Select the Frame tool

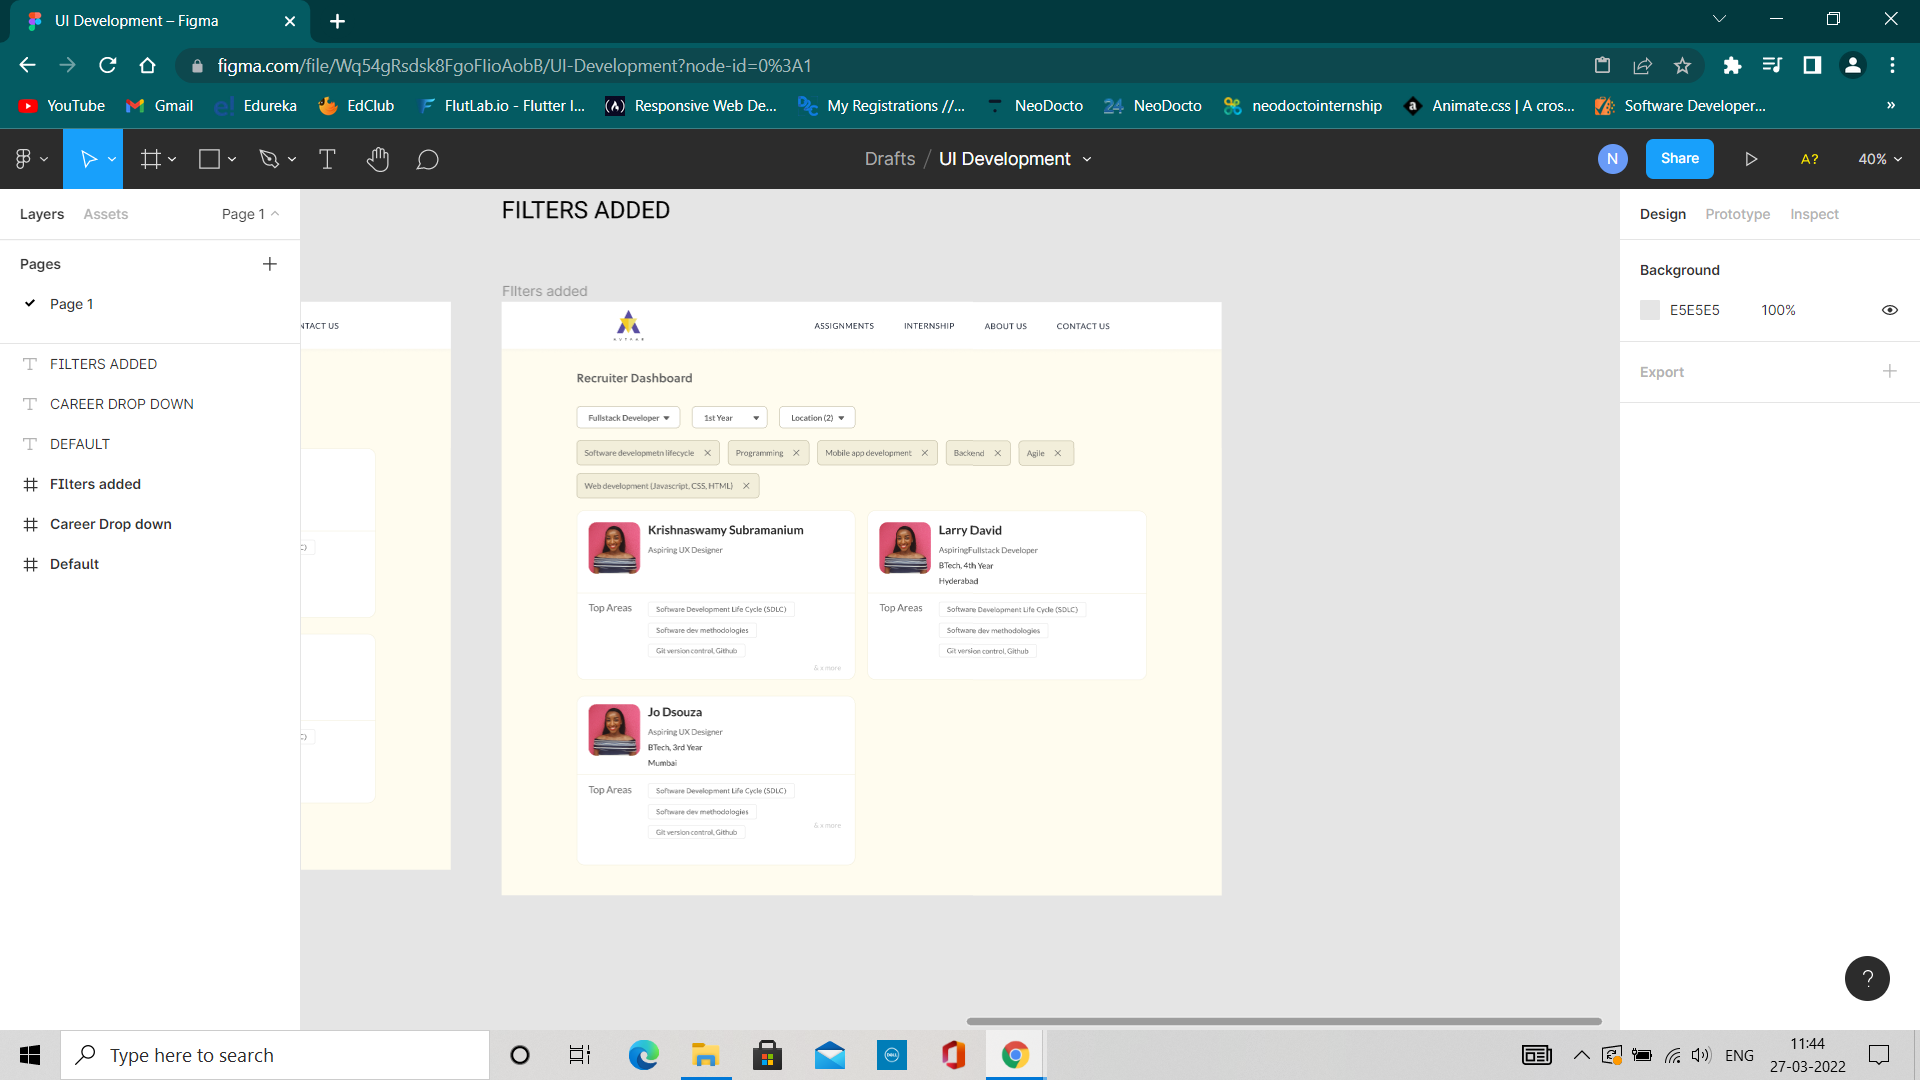[150, 158]
